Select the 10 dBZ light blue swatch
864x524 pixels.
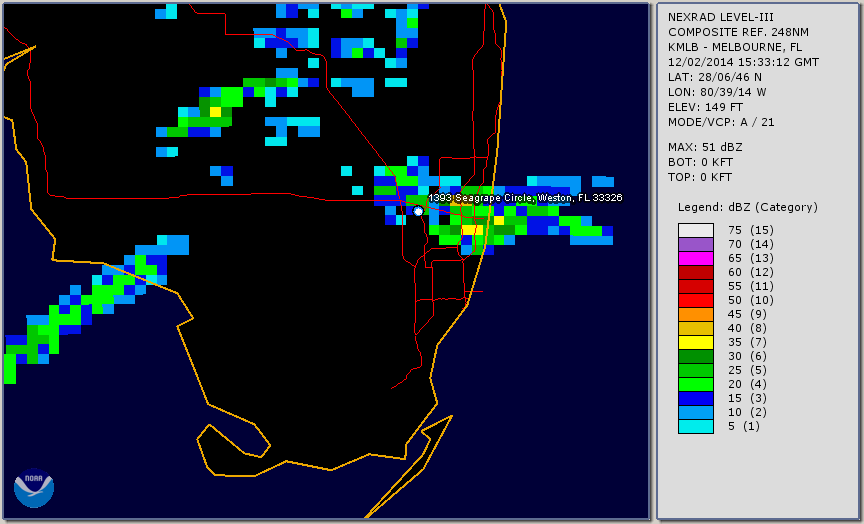coord(696,413)
